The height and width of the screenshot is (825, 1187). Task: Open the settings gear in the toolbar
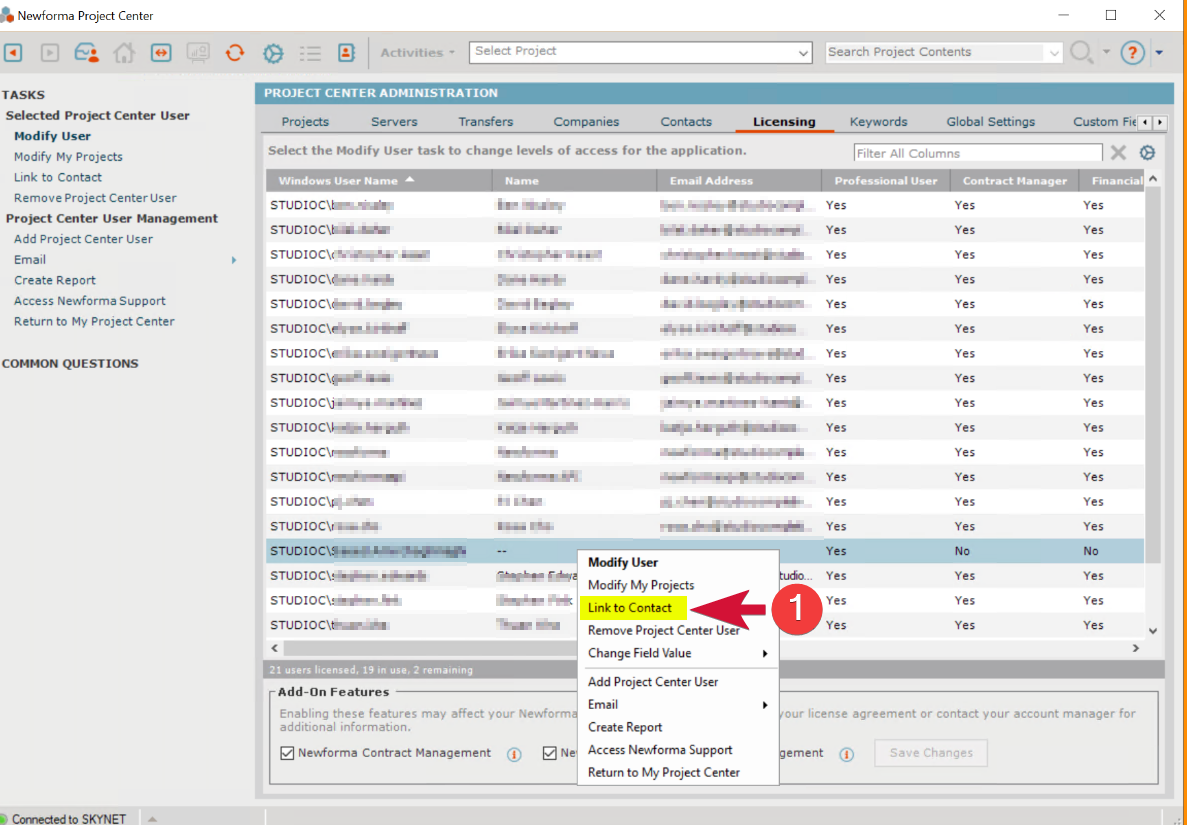coord(272,52)
